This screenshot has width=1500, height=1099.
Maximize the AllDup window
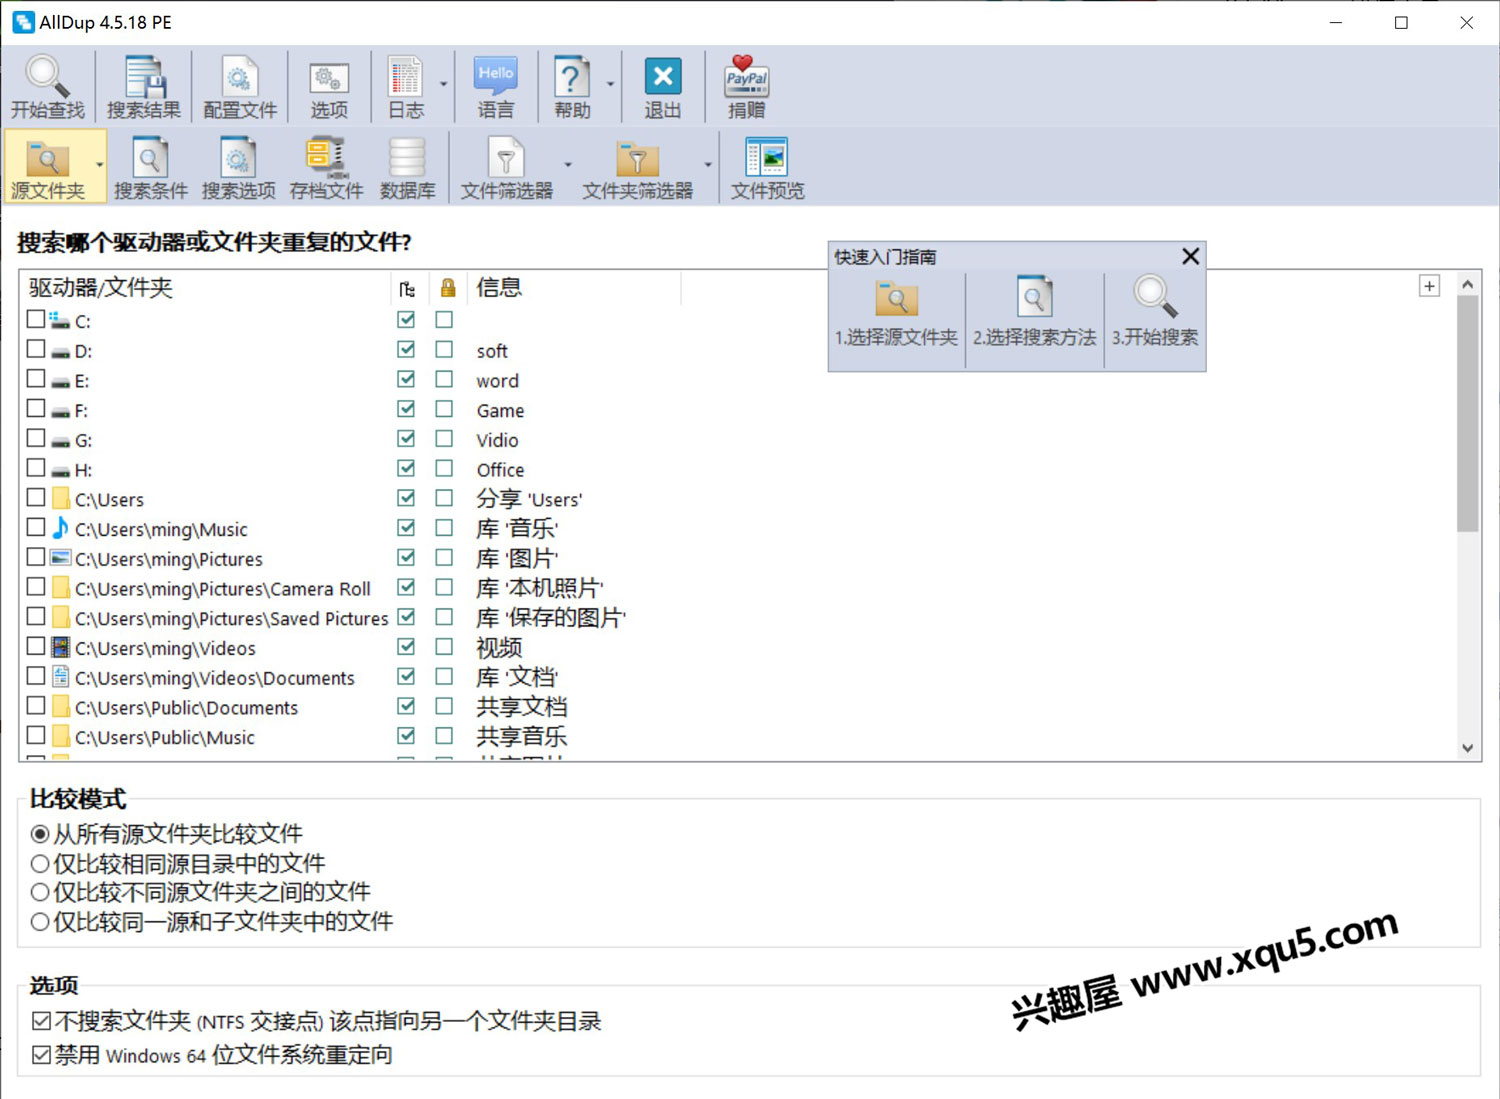1401,22
